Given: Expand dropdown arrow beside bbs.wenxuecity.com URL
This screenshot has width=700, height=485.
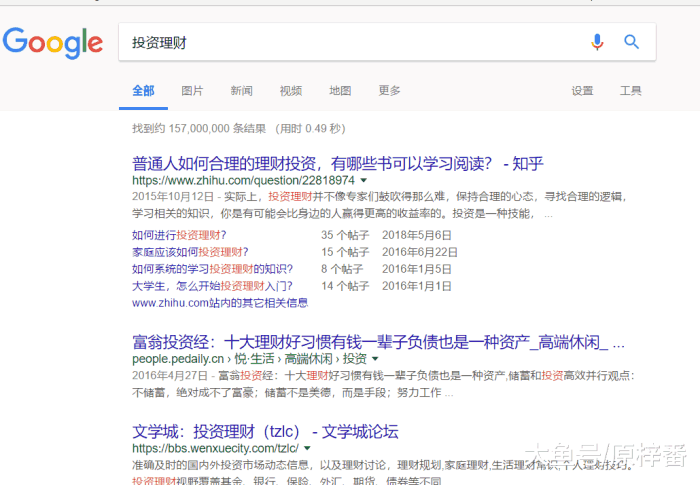Looking at the screenshot, I should tap(305, 447).
